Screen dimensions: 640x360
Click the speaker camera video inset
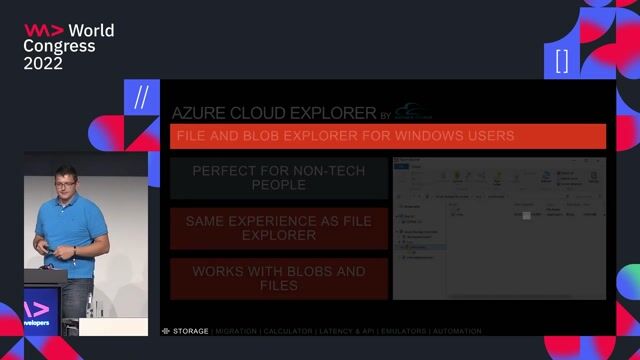pyautogui.click(x=86, y=244)
